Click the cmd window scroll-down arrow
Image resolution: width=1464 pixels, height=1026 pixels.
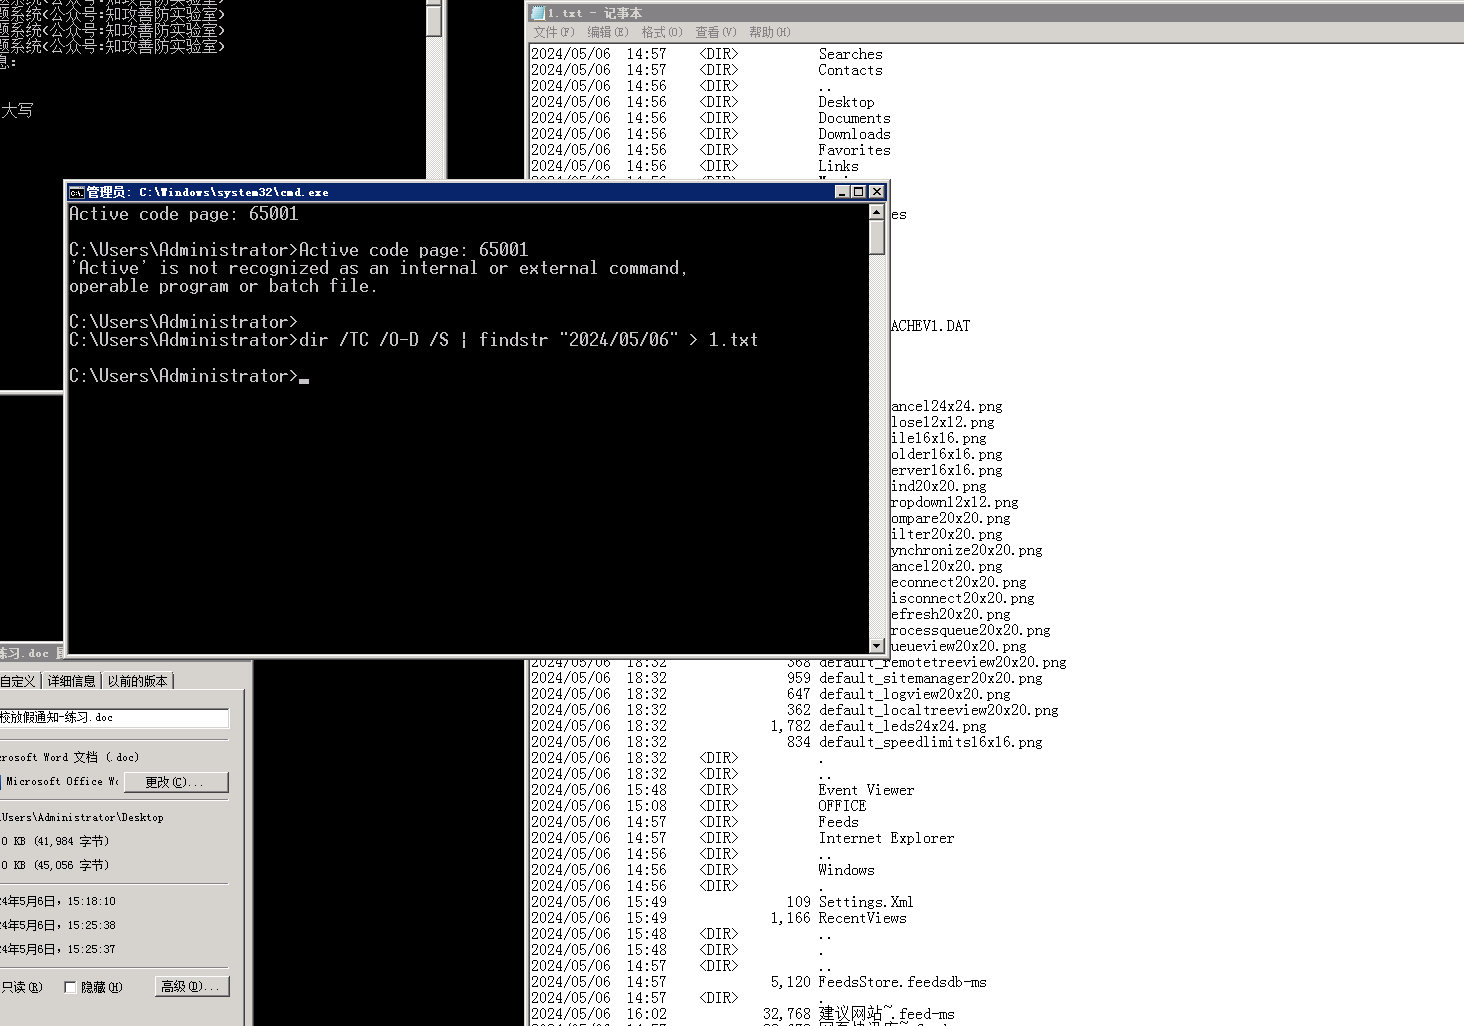pyautogui.click(x=877, y=646)
